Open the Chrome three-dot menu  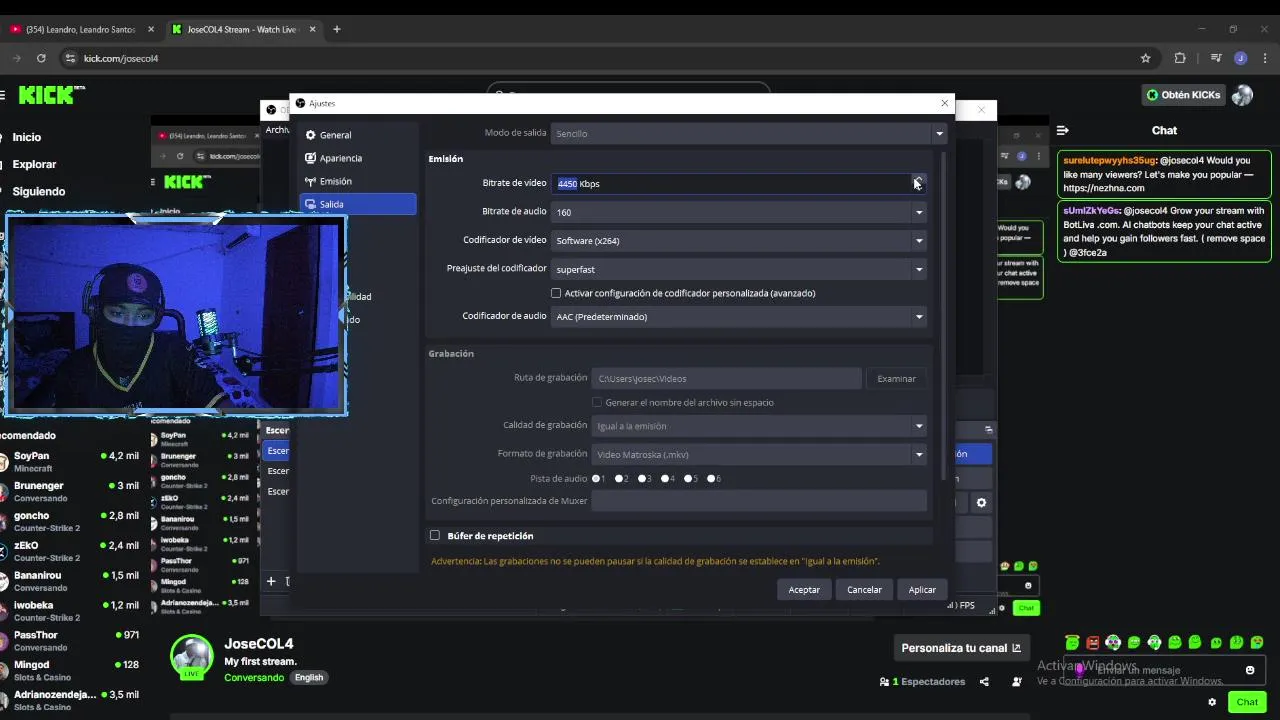[1264, 58]
